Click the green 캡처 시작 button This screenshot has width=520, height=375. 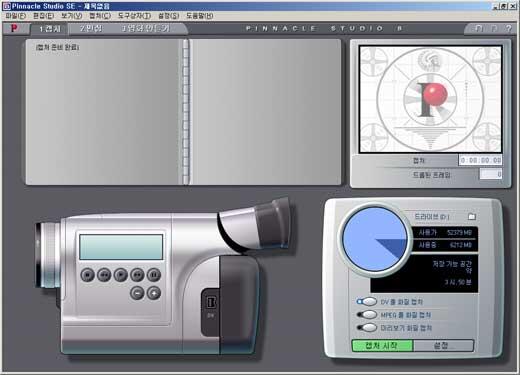[x=382, y=345]
